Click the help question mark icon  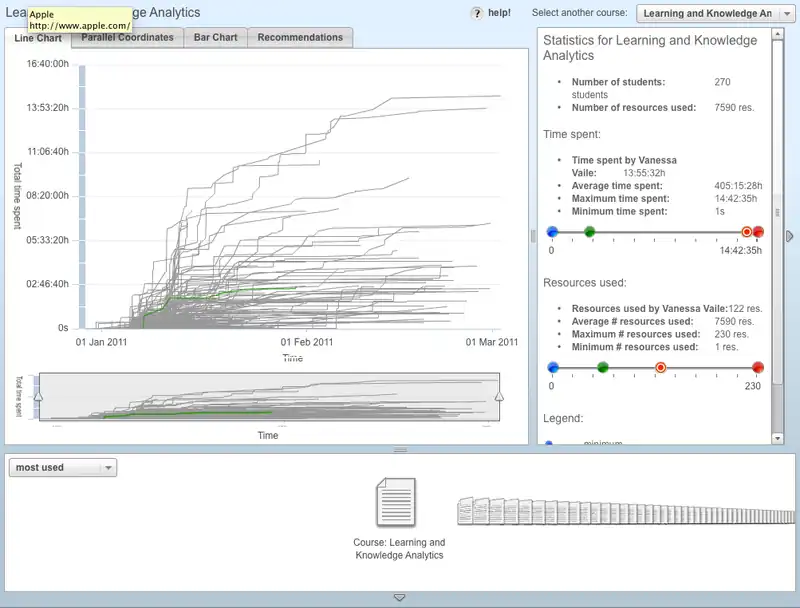coord(477,13)
